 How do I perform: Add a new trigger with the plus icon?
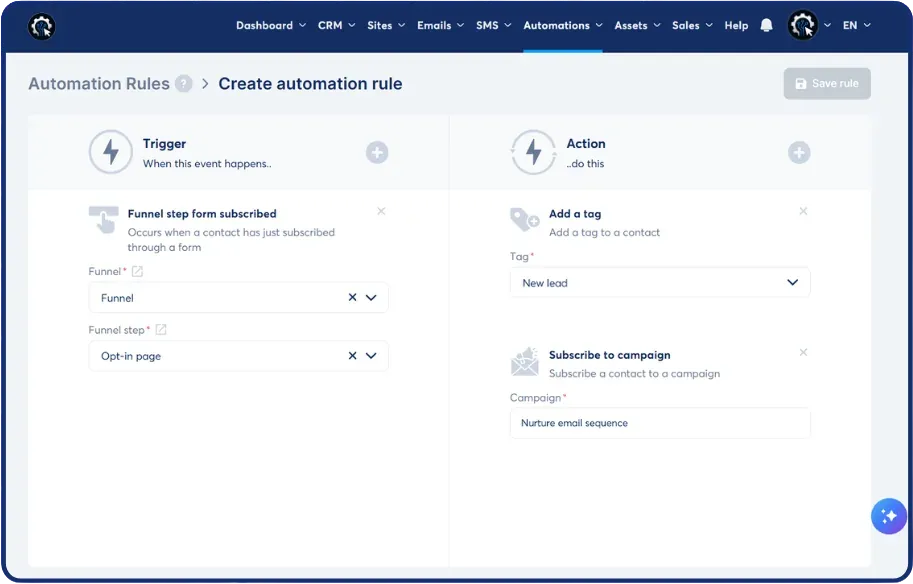pyautogui.click(x=377, y=153)
